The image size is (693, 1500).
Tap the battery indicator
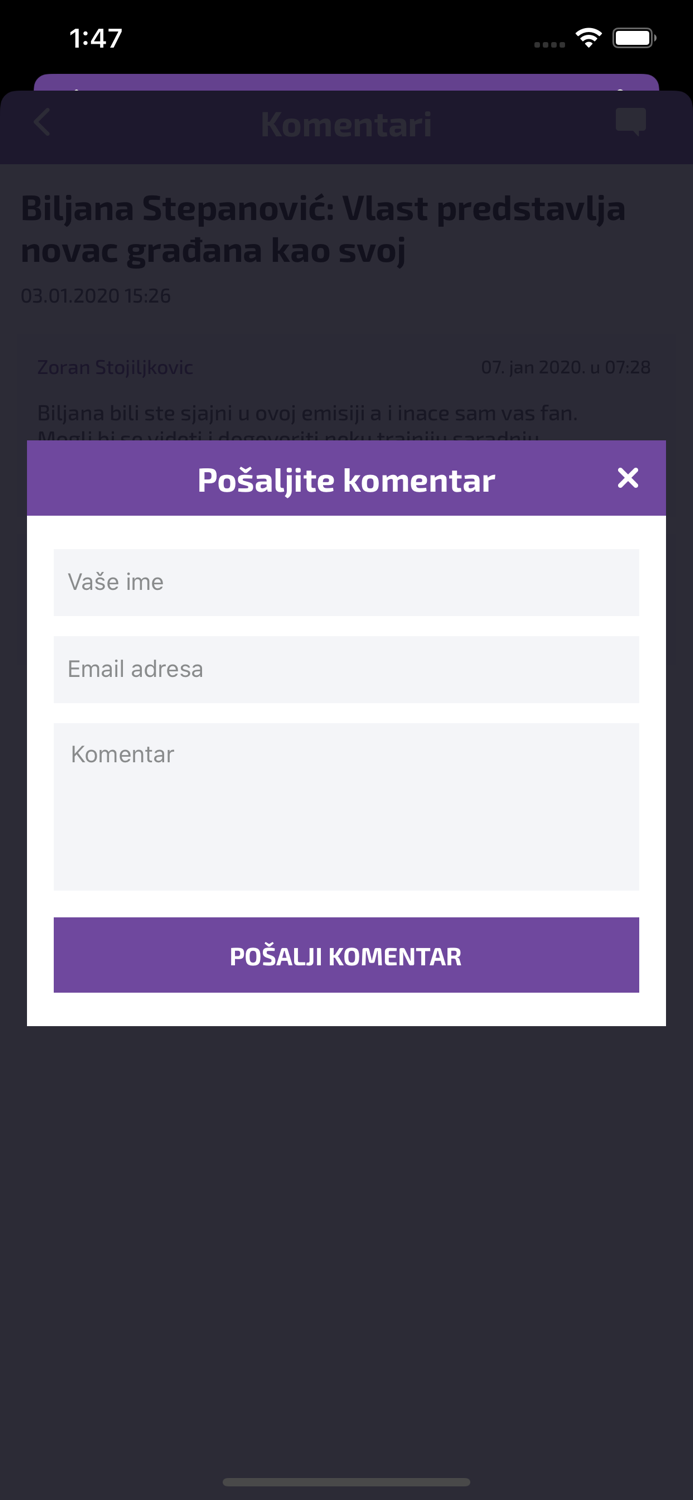[x=633, y=37]
